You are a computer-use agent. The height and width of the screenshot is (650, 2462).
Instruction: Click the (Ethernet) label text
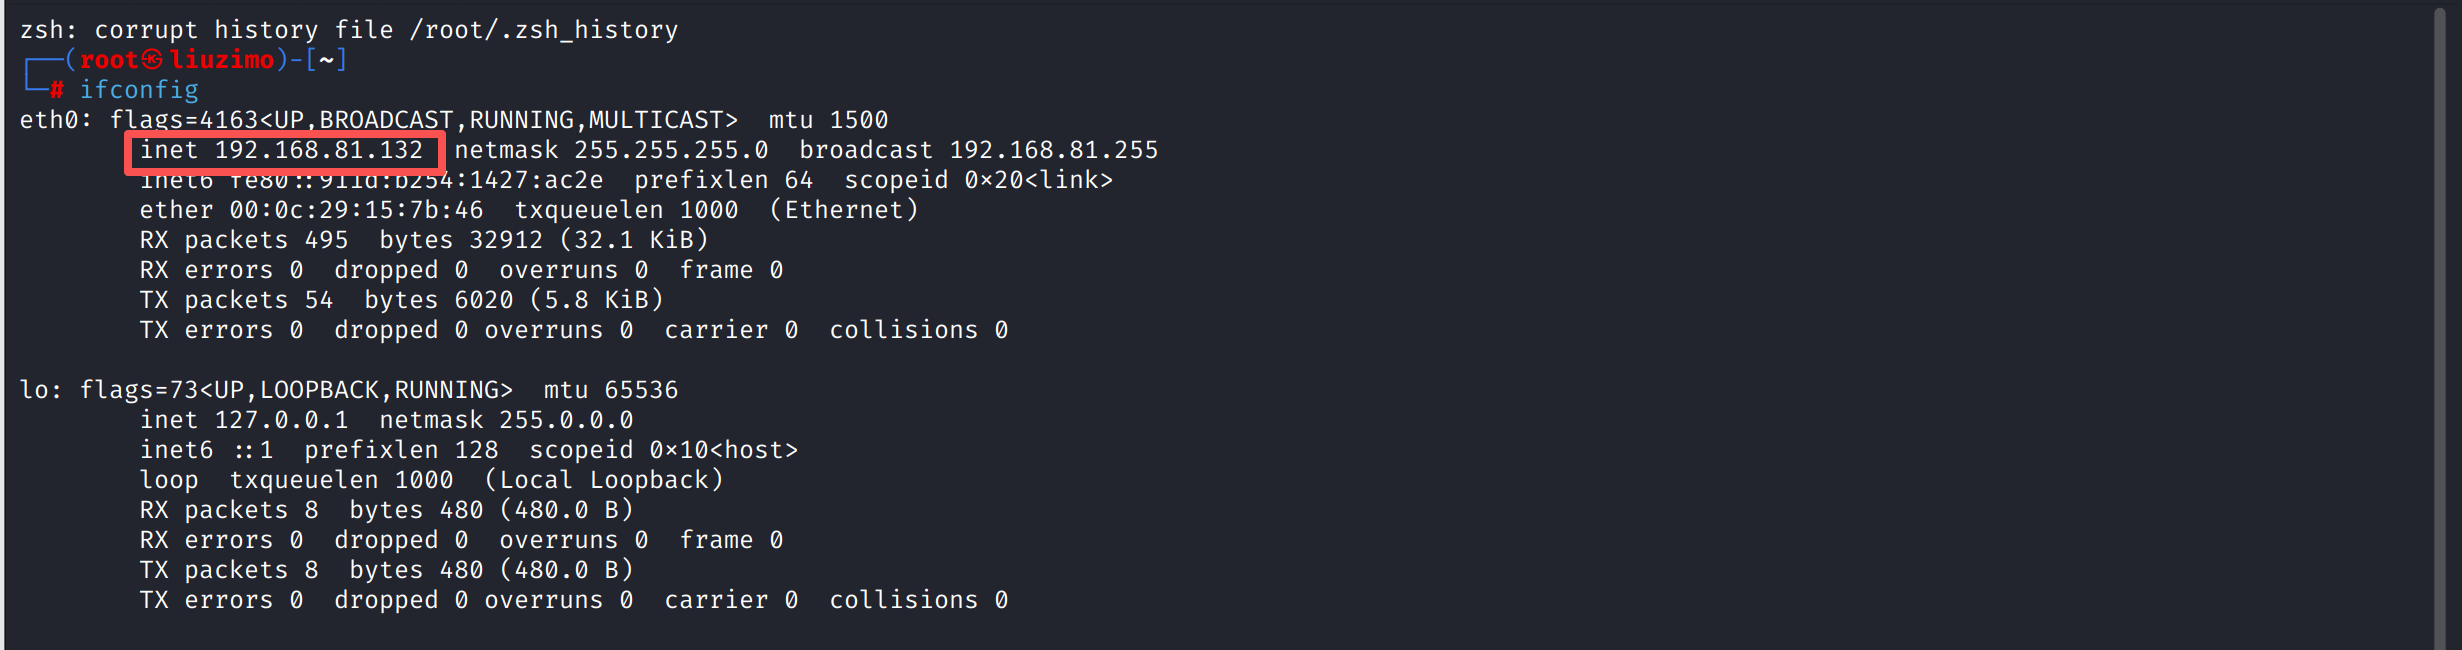pos(843,210)
